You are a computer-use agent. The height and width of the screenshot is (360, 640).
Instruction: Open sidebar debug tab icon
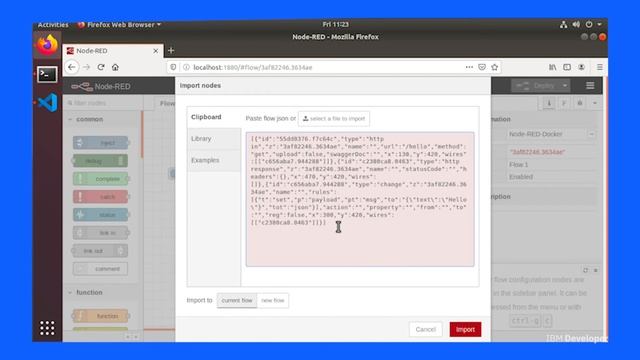click(580, 103)
